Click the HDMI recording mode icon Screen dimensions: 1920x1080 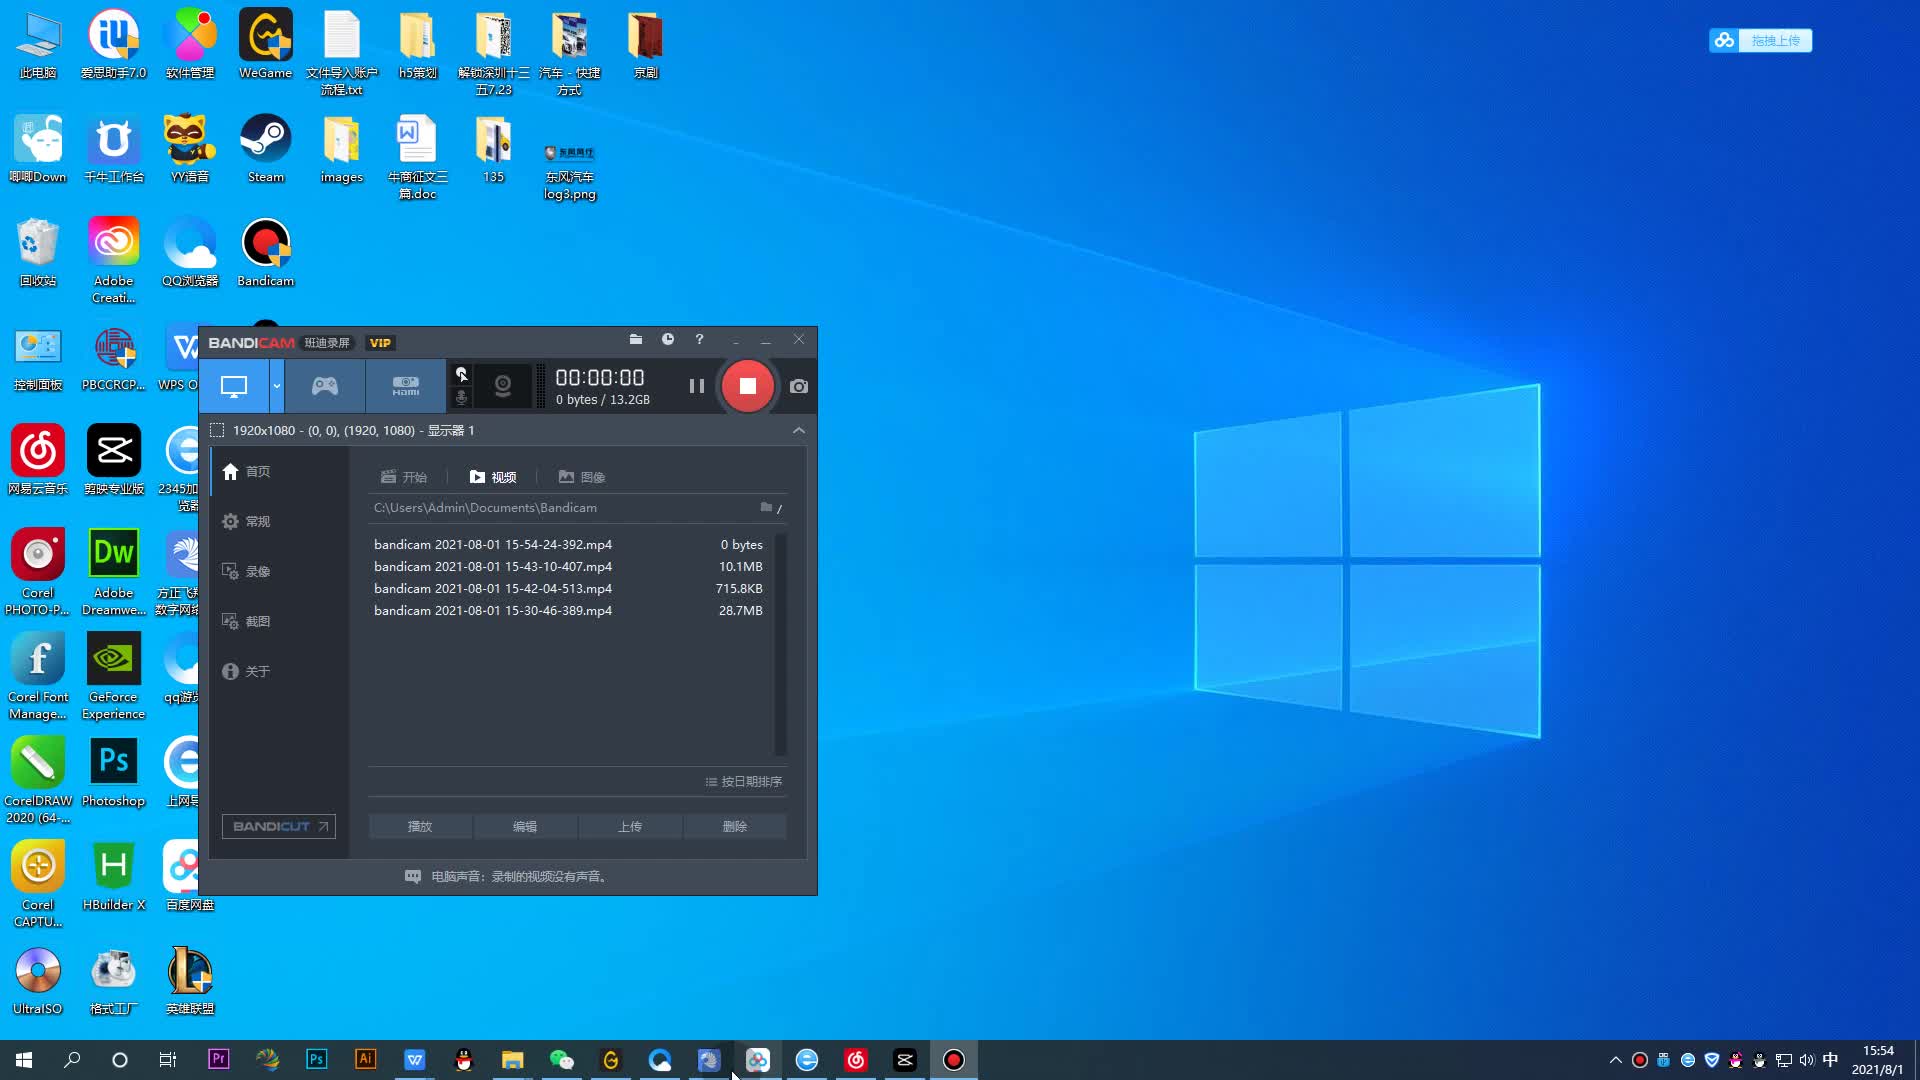tap(405, 386)
